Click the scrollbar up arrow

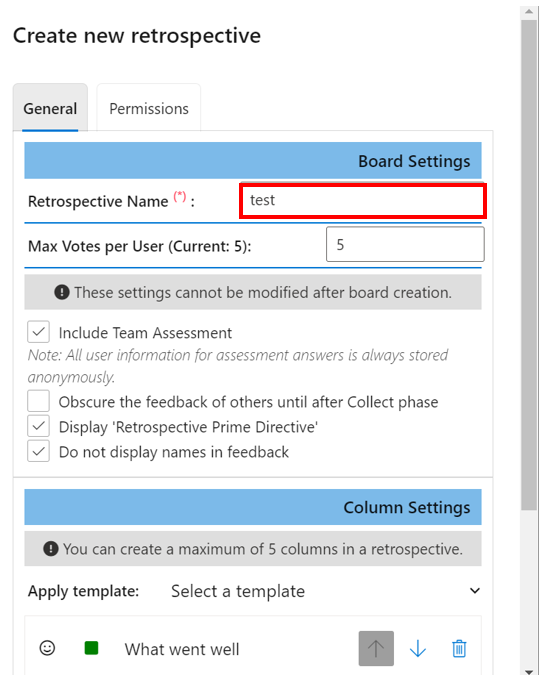click(529, 12)
